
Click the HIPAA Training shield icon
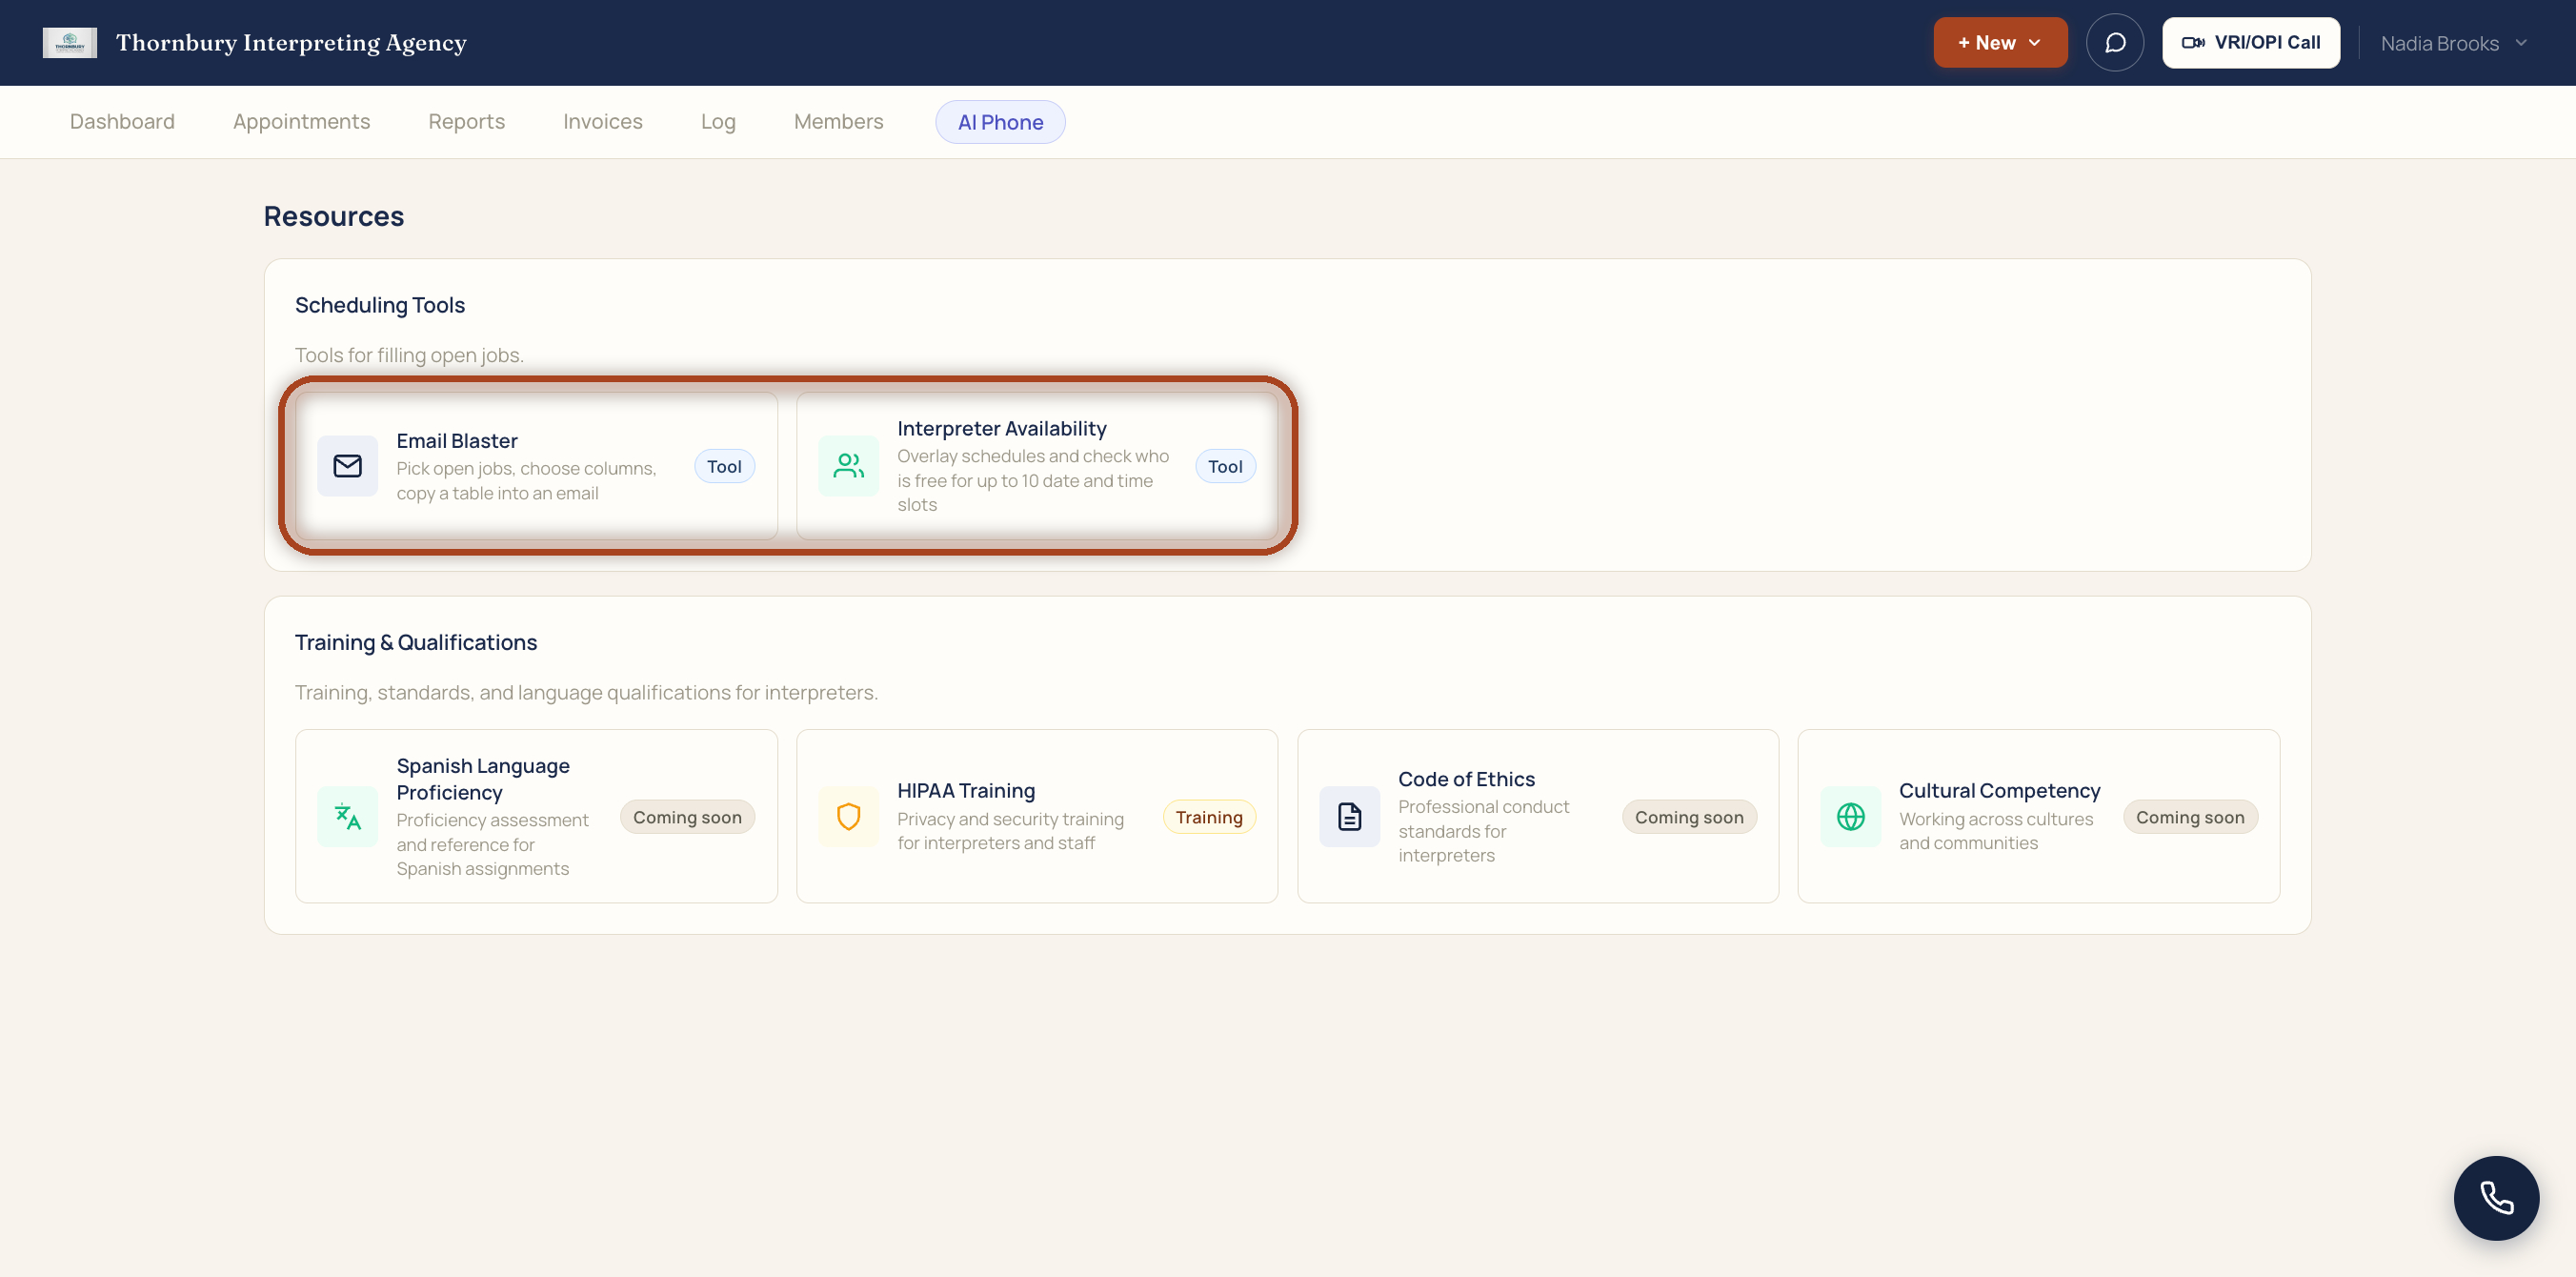(848, 817)
